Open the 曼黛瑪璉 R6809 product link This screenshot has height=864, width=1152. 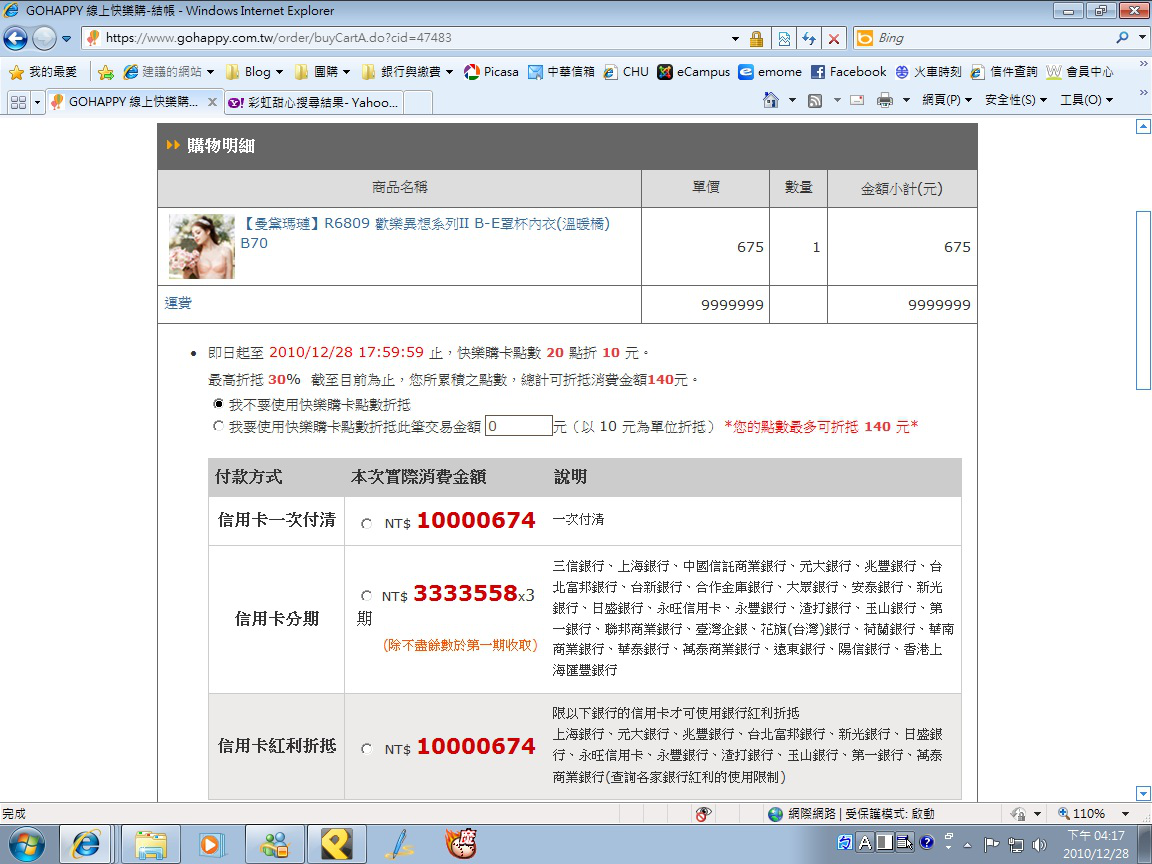(425, 233)
